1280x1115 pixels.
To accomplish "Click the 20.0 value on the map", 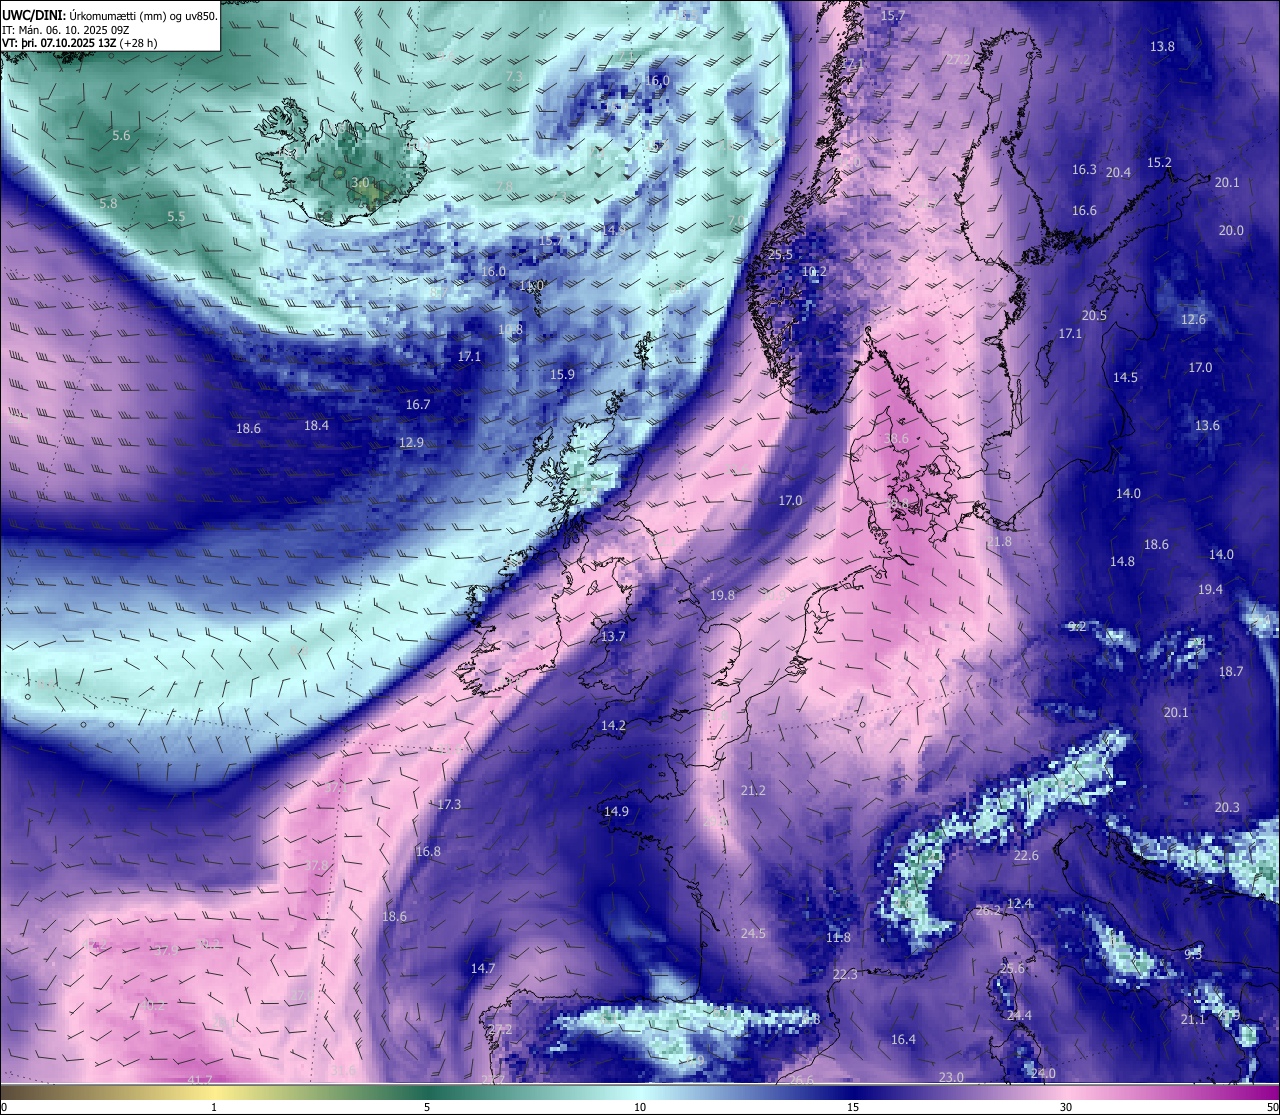I will pyautogui.click(x=1231, y=230).
